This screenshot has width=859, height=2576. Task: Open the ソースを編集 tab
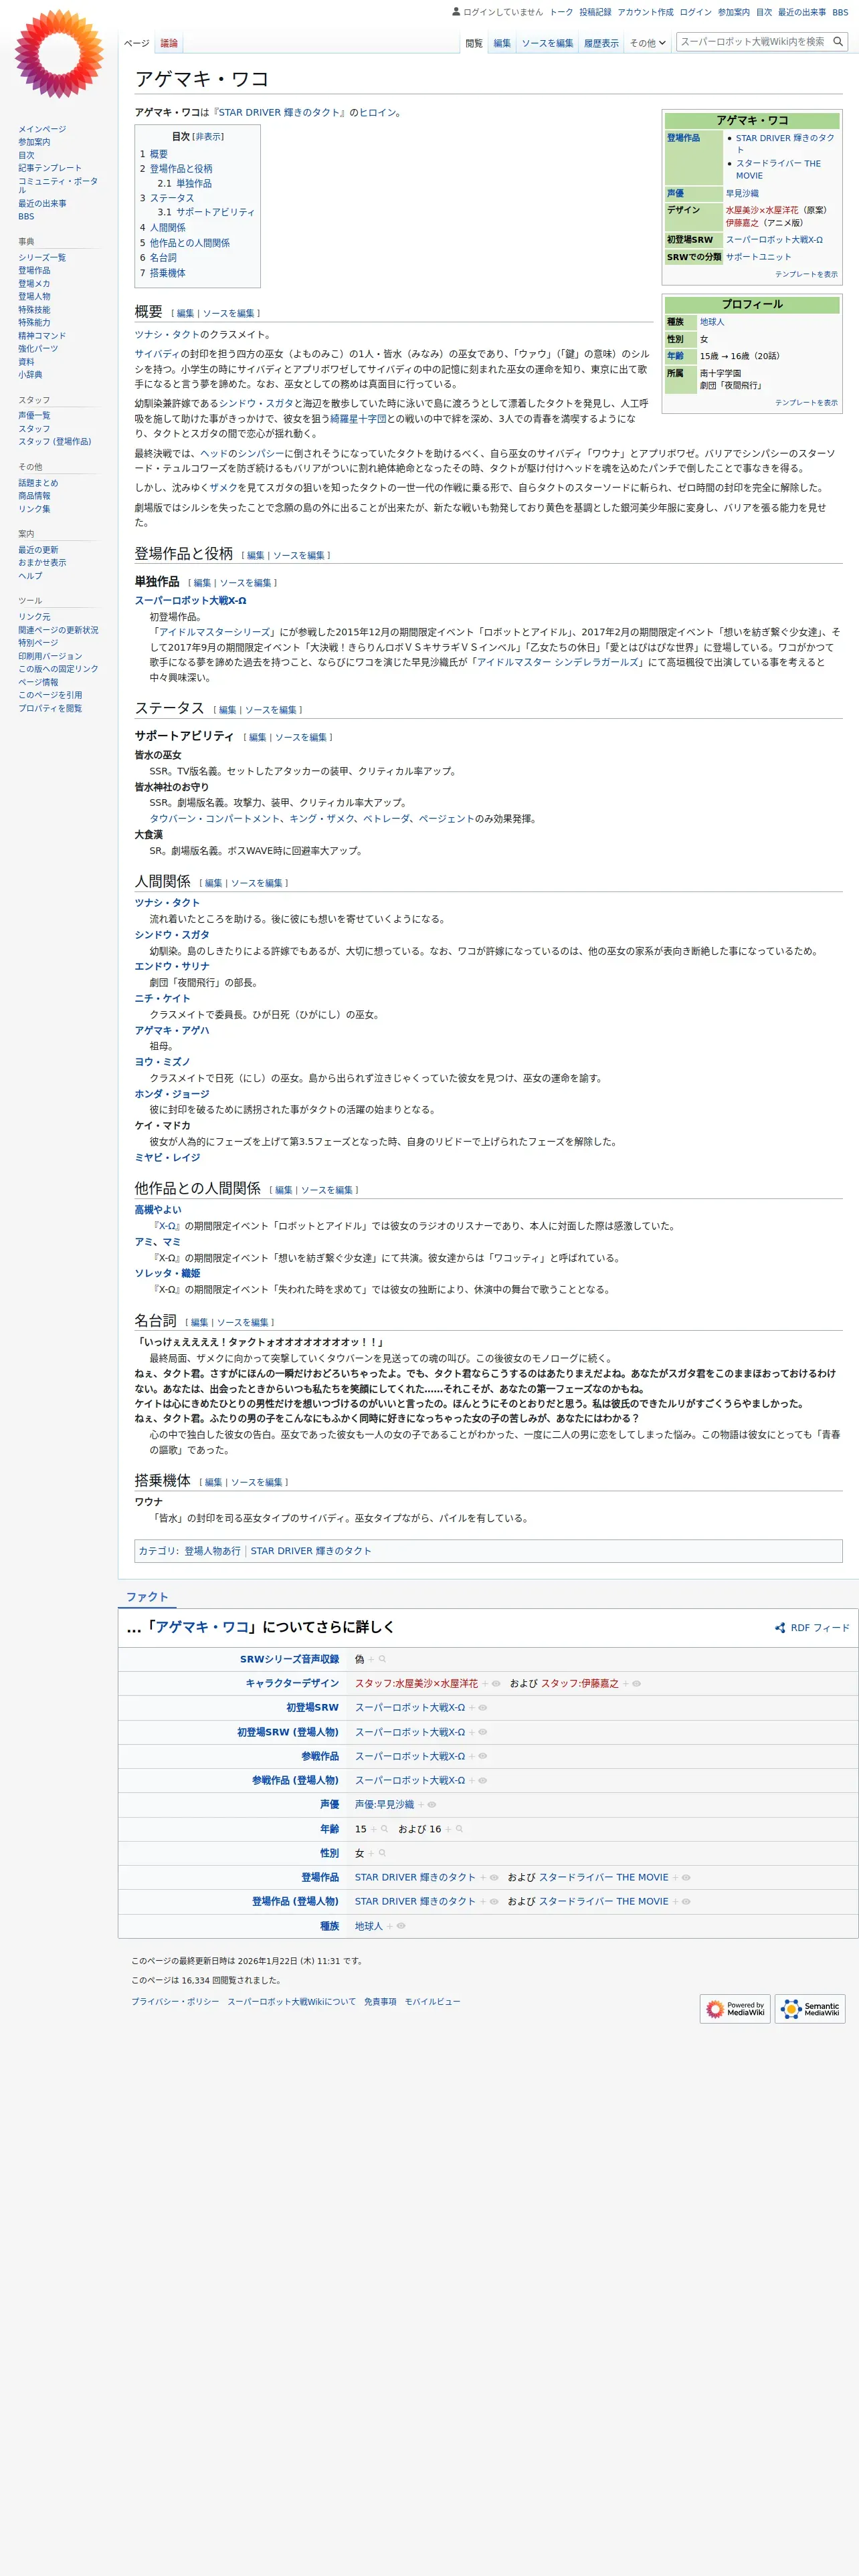coord(548,43)
